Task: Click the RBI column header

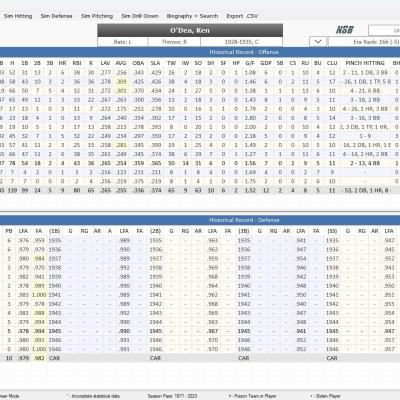Action: point(77,63)
